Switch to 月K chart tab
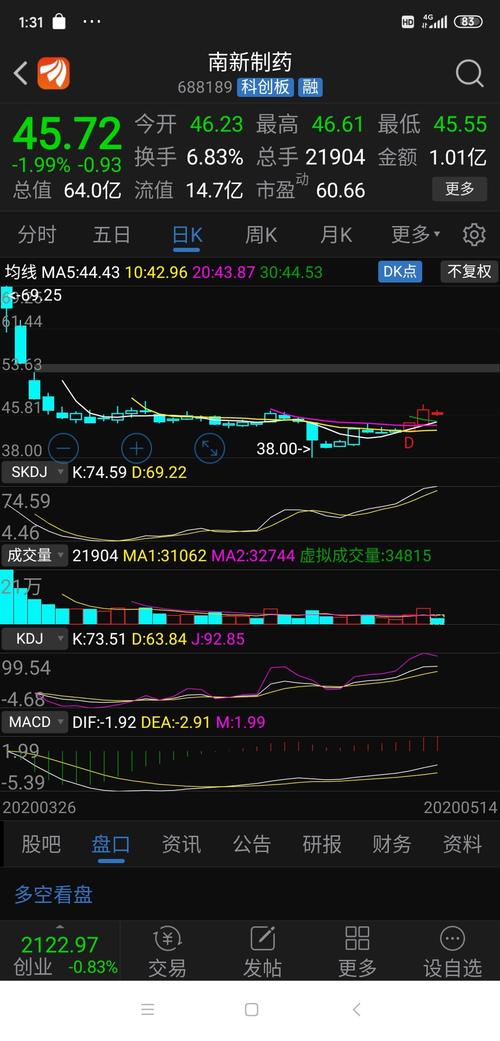This screenshot has height=1041, width=500. pyautogui.click(x=336, y=234)
